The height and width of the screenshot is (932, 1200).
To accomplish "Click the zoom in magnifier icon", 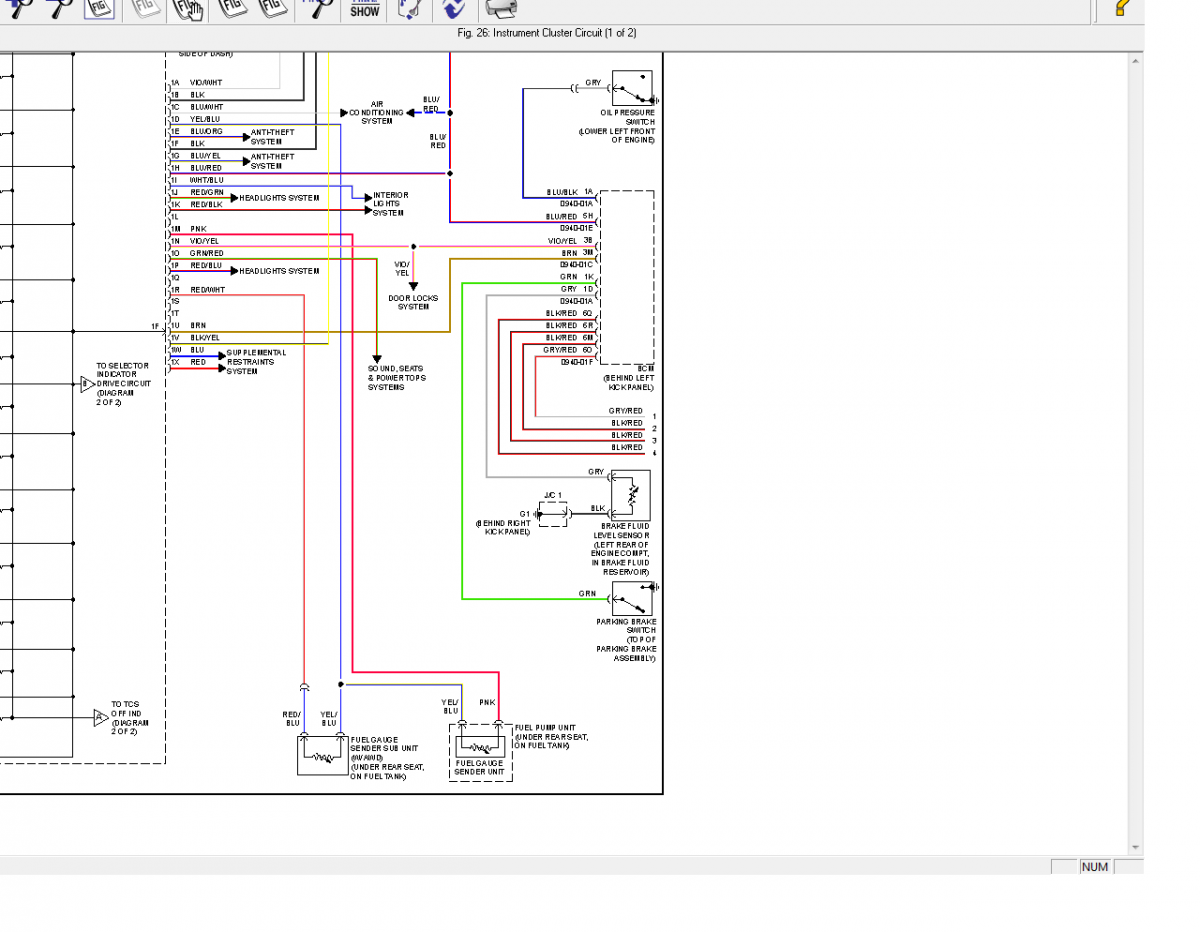I will pos(18,8).
